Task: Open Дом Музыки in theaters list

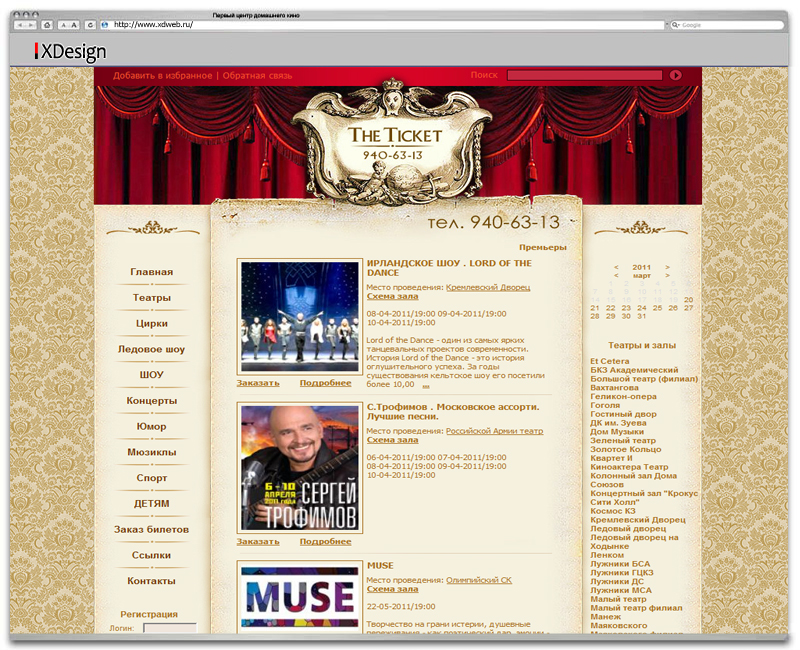Action: click(x=617, y=432)
